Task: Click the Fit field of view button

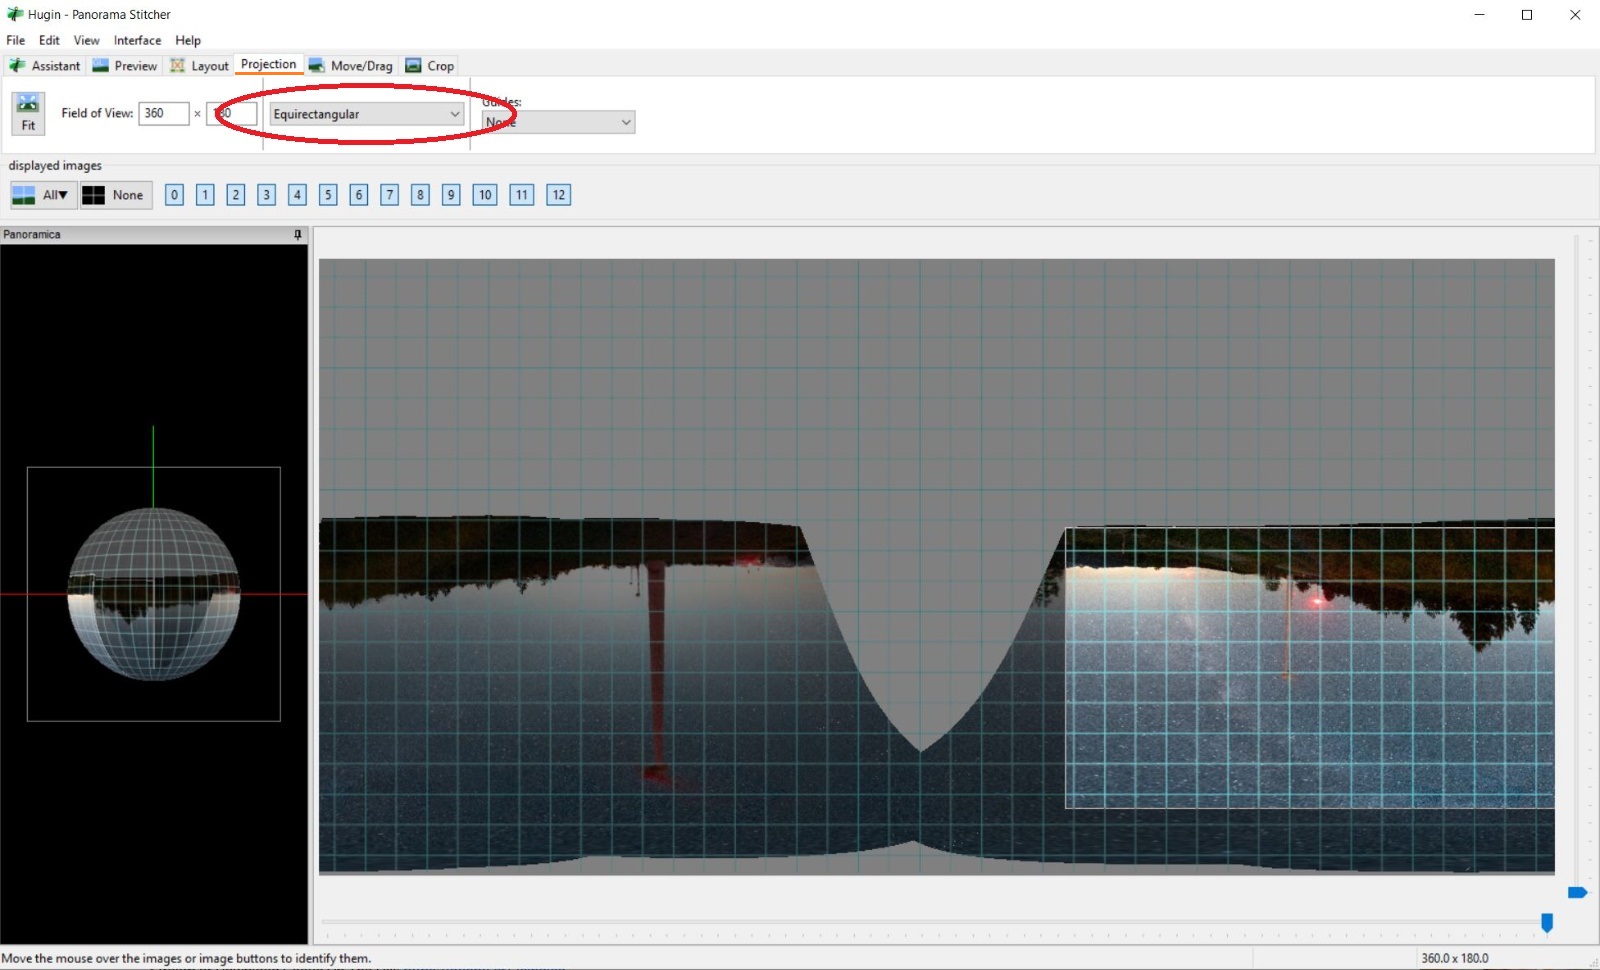Action: coord(28,113)
